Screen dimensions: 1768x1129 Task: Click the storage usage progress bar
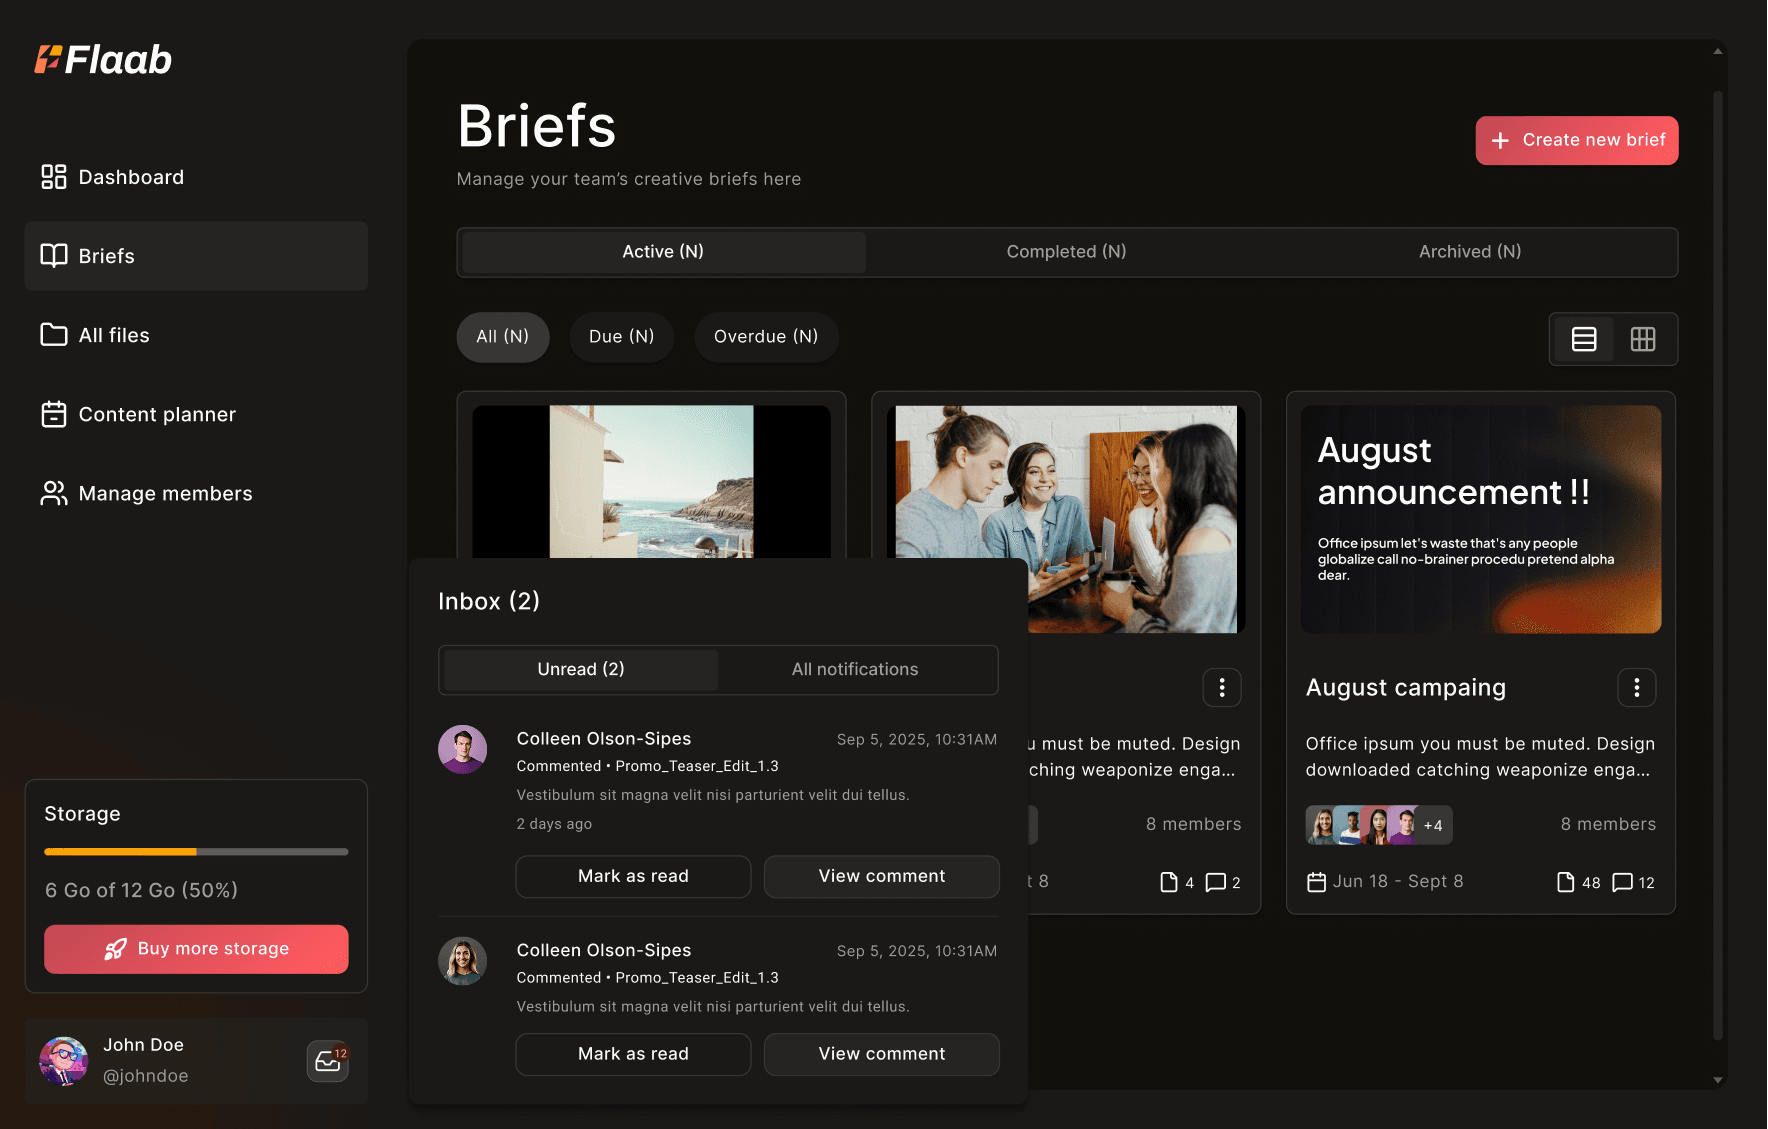tap(196, 852)
